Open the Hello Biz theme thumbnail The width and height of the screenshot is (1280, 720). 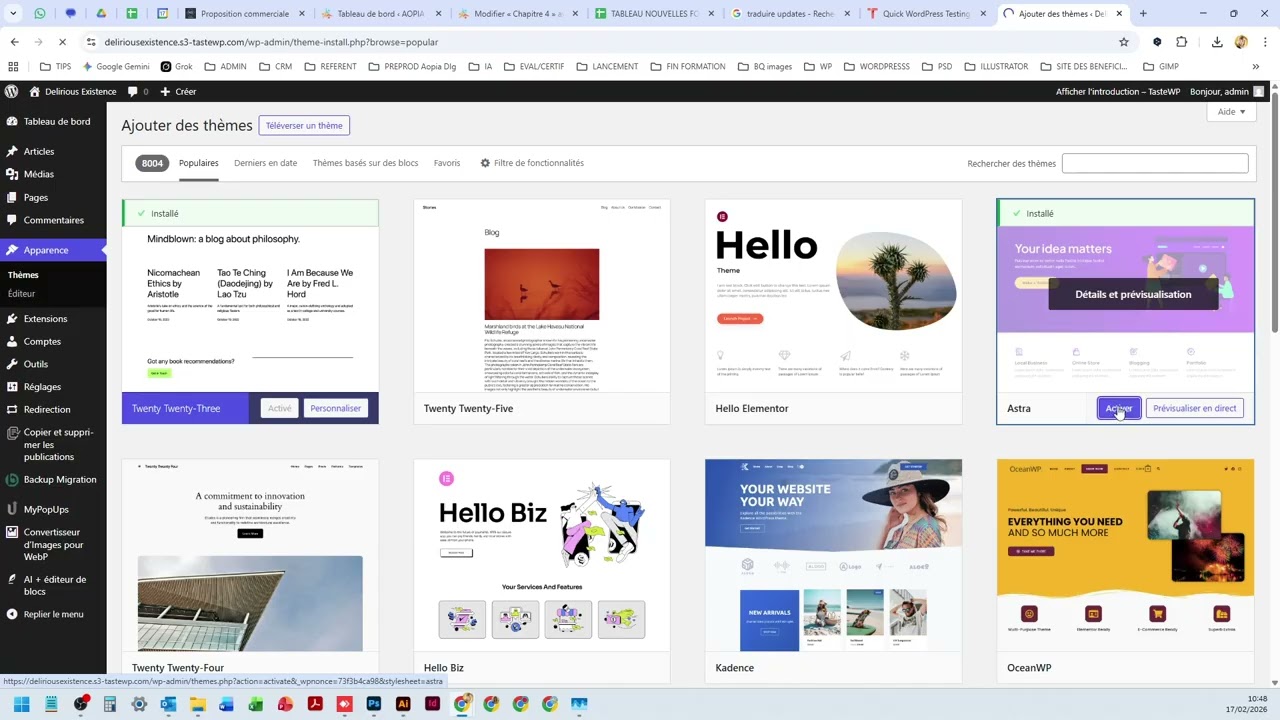[542, 555]
